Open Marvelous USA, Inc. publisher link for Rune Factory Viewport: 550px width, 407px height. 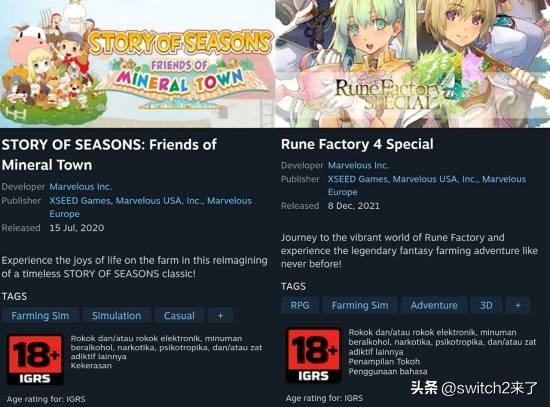click(x=435, y=179)
